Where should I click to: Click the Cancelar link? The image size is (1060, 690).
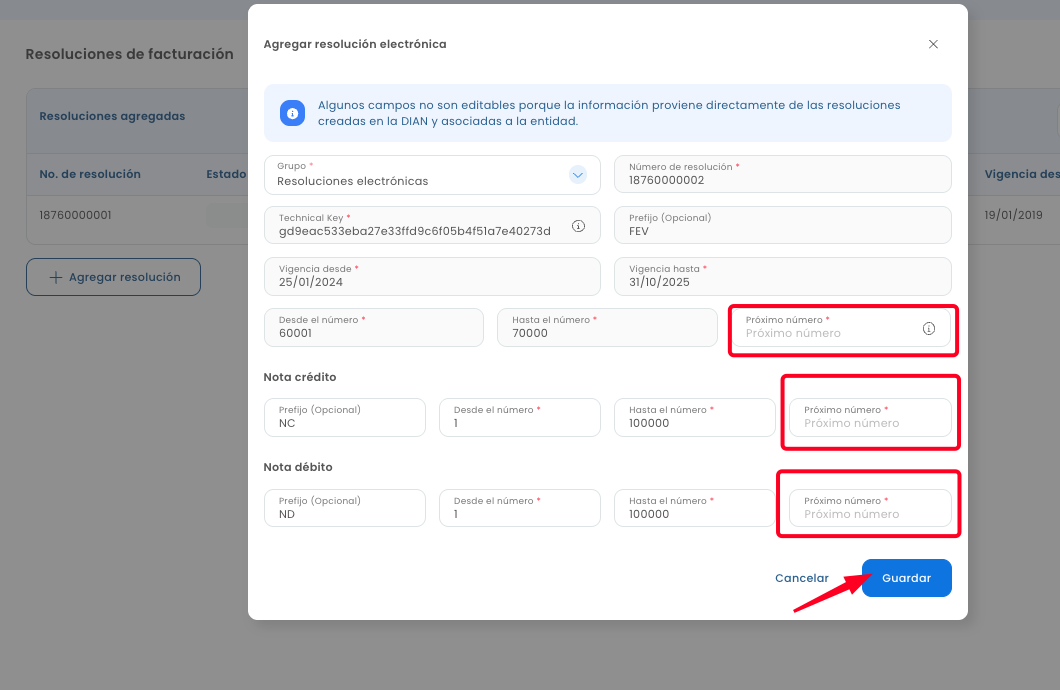[x=802, y=578]
